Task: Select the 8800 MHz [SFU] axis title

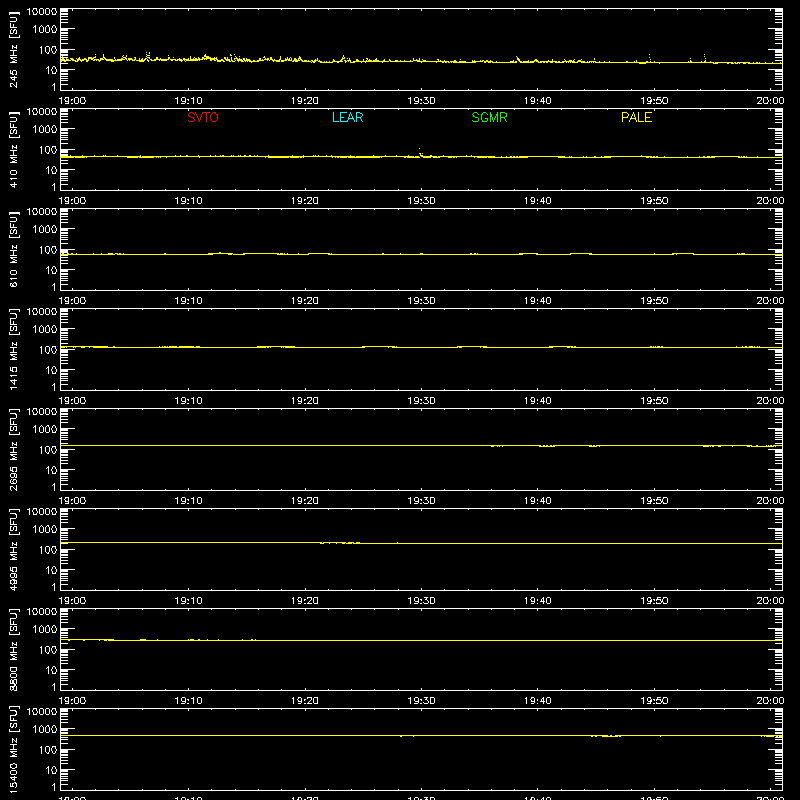Action: [13, 649]
